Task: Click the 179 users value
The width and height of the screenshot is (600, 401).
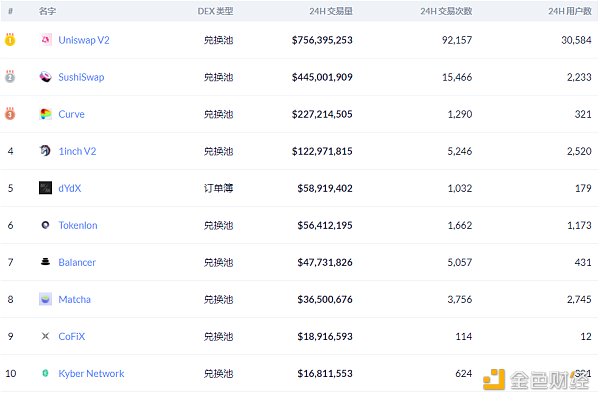Action: pos(583,188)
